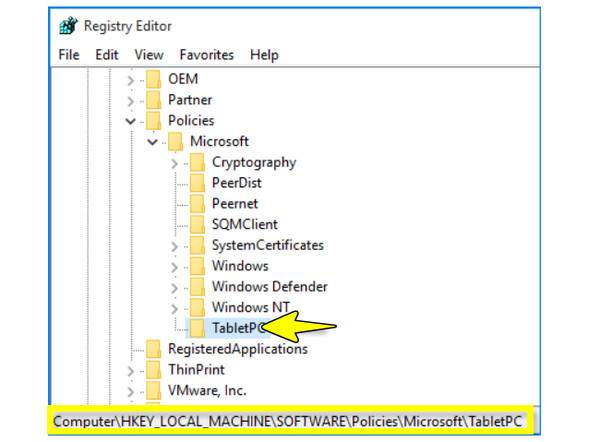Click the Windows Defender folder icon

(x=198, y=286)
